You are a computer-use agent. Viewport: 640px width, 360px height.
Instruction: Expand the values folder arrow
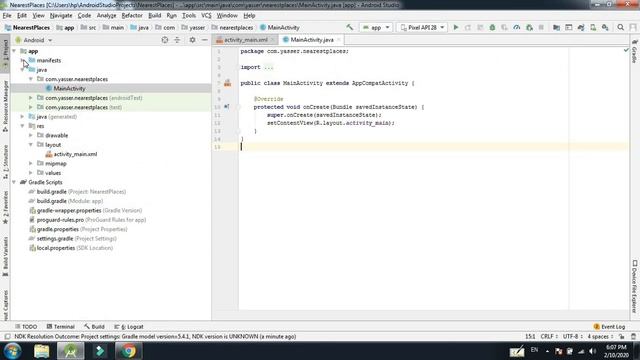(31, 173)
